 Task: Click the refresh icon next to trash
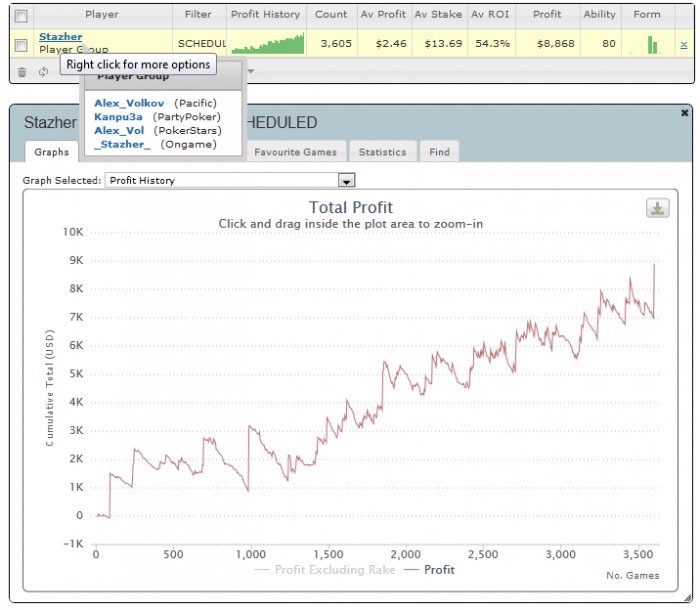click(43, 71)
